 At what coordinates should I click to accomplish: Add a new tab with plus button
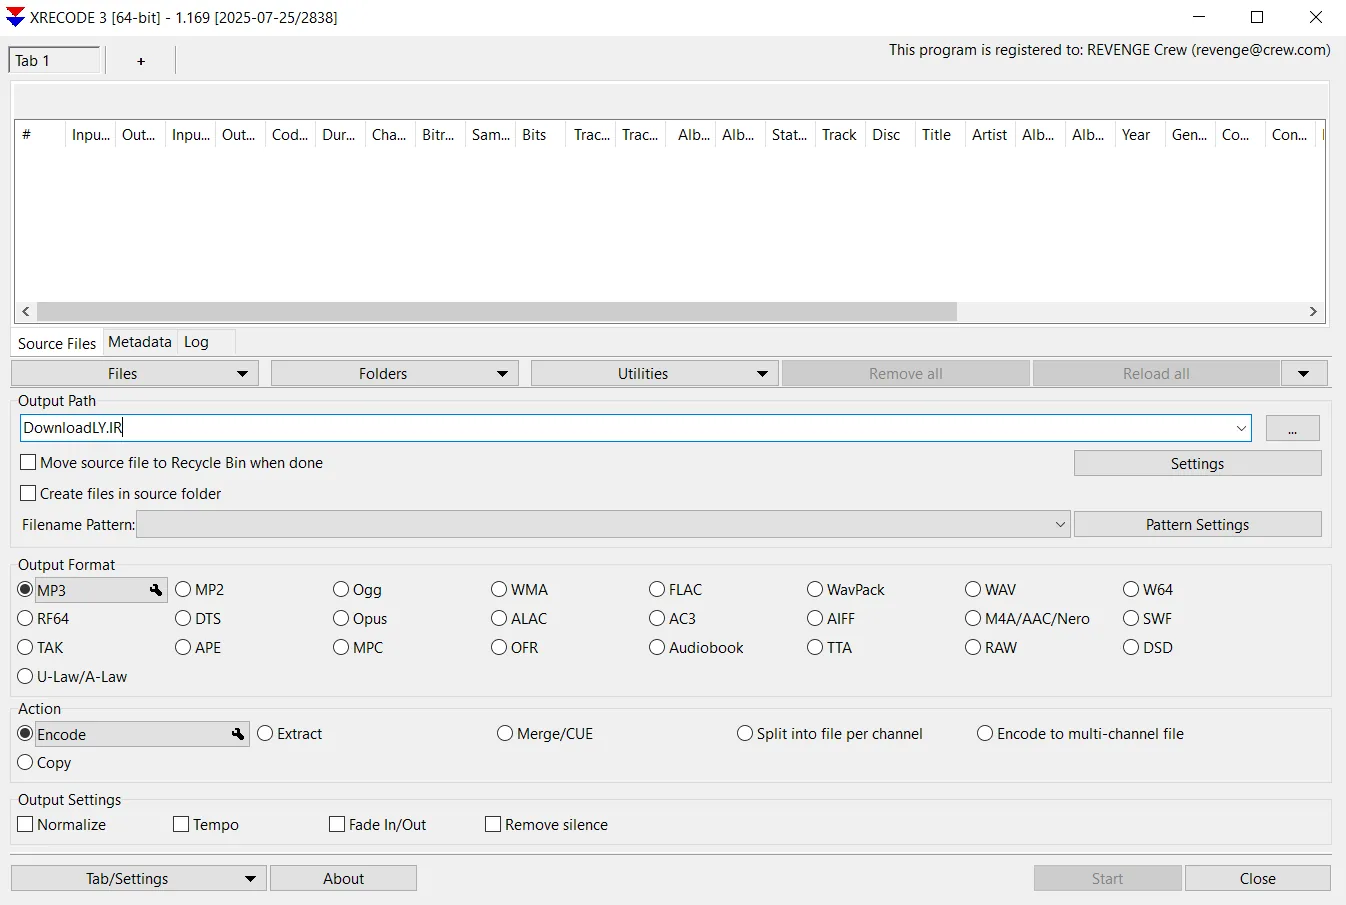pos(141,61)
